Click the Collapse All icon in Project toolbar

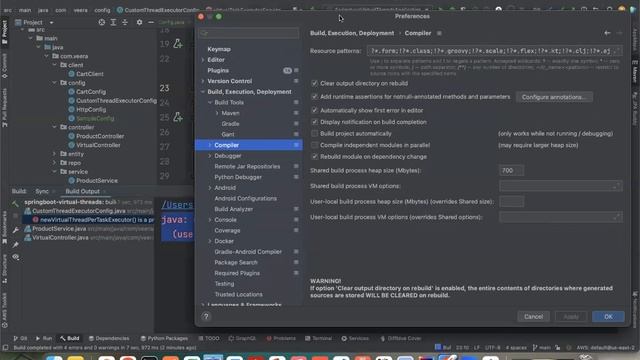coord(125,22)
